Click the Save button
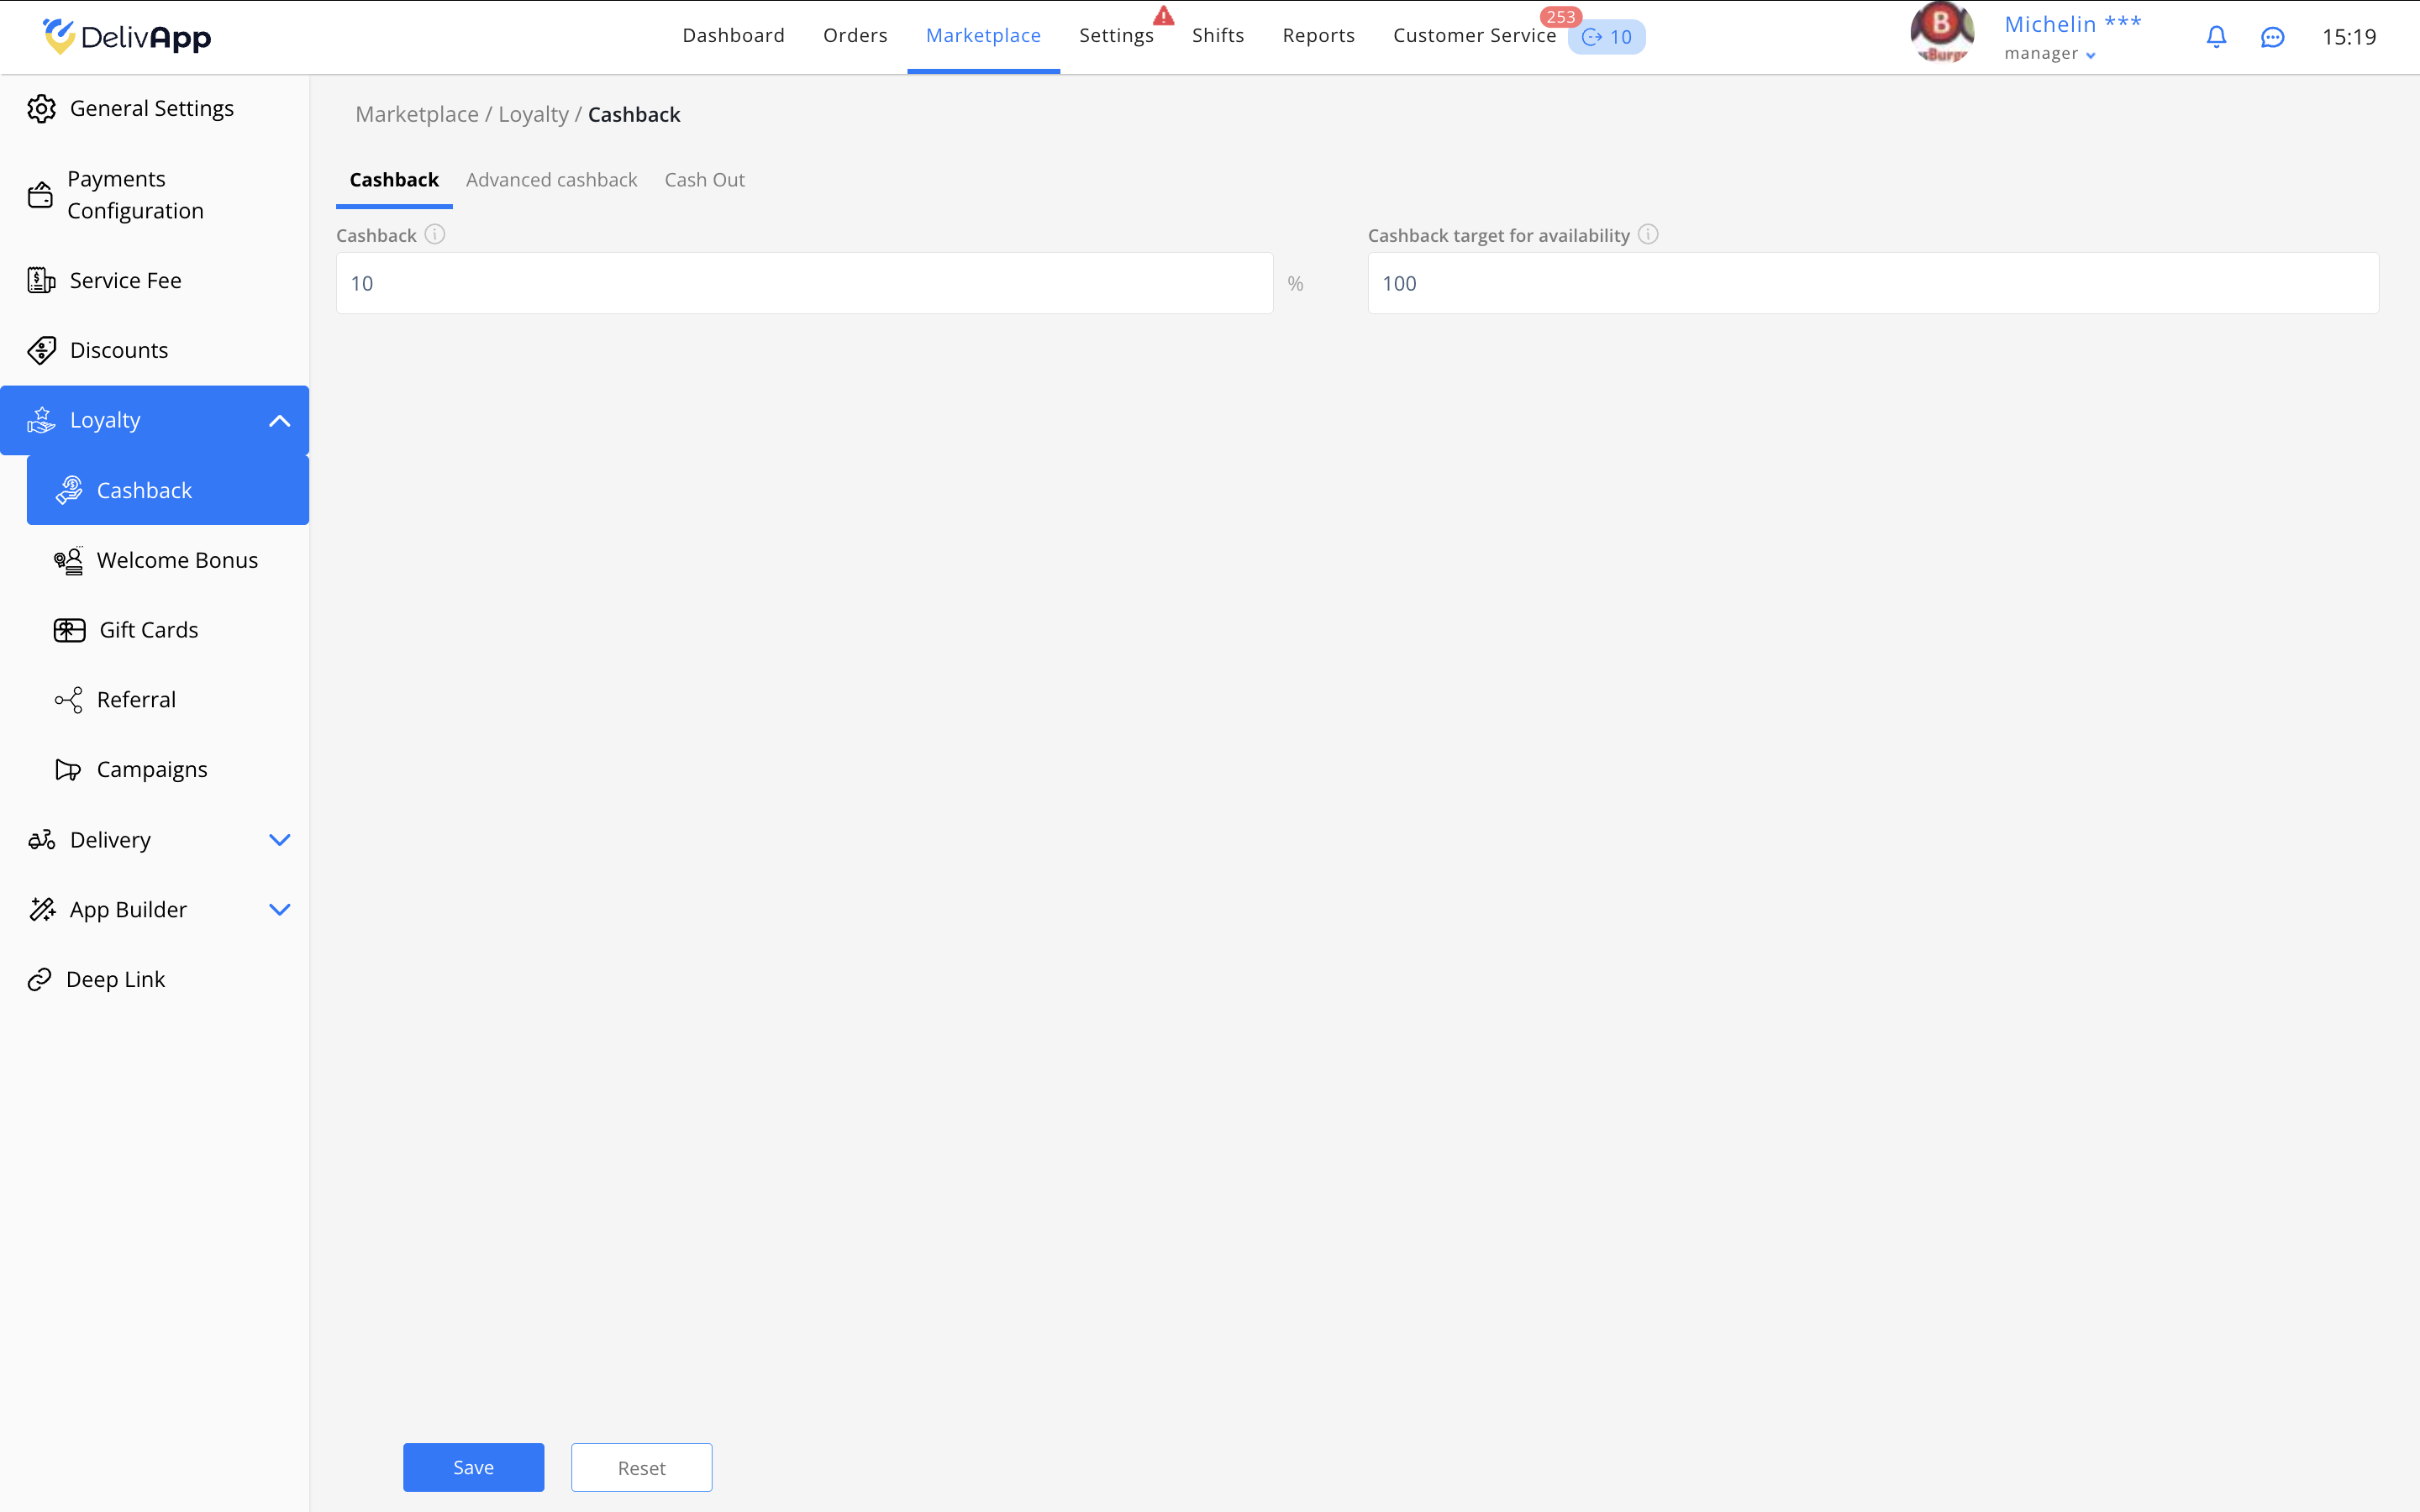 (x=473, y=1467)
